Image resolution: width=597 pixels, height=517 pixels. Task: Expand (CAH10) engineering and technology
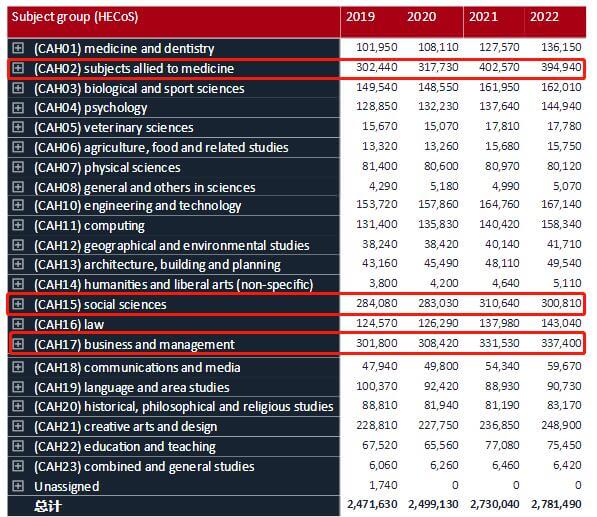18,205
